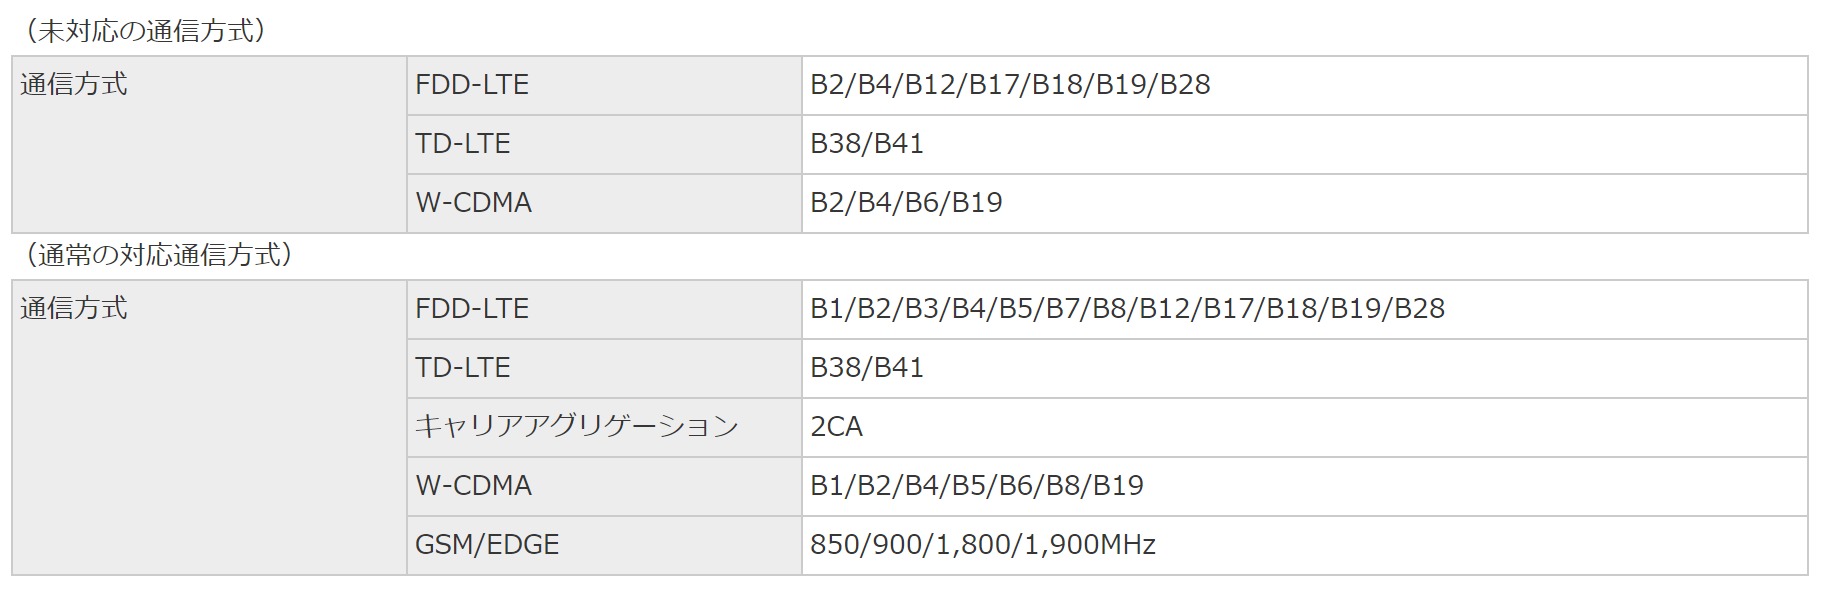Click TD-LTE label in the unsupported table
The height and width of the screenshot is (598, 1835).
pyautogui.click(x=463, y=144)
